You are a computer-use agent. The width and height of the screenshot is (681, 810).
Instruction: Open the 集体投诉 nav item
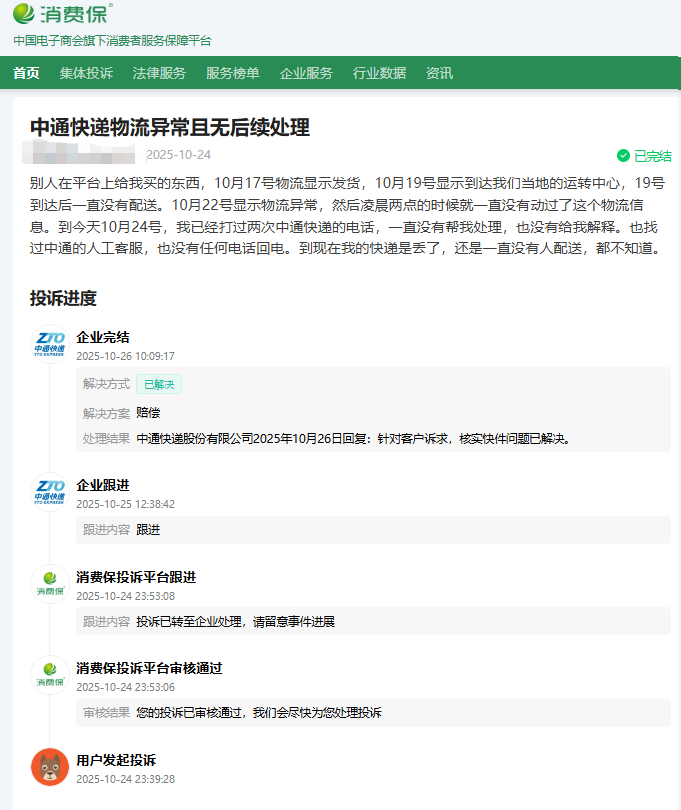point(86,73)
